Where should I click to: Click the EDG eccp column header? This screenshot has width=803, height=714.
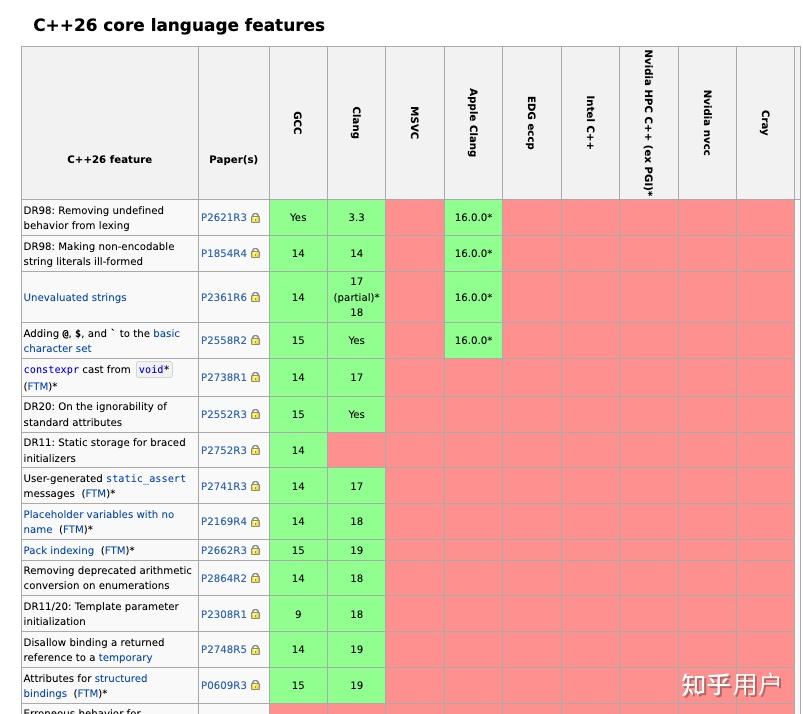(532, 123)
